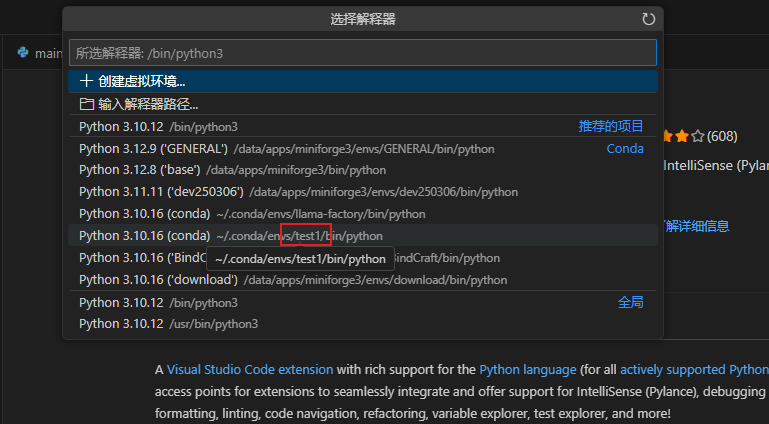Click the folder icon beside 输入解释器路径
This screenshot has height=424, width=769.
coord(86,104)
